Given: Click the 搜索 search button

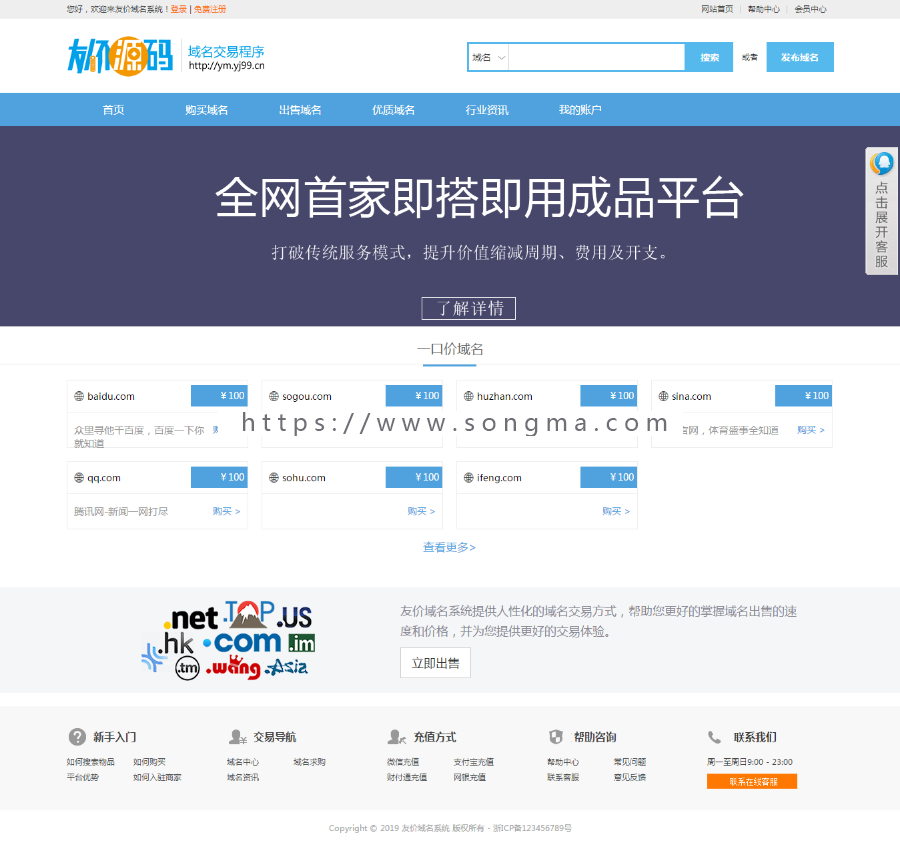Looking at the screenshot, I should (x=709, y=57).
